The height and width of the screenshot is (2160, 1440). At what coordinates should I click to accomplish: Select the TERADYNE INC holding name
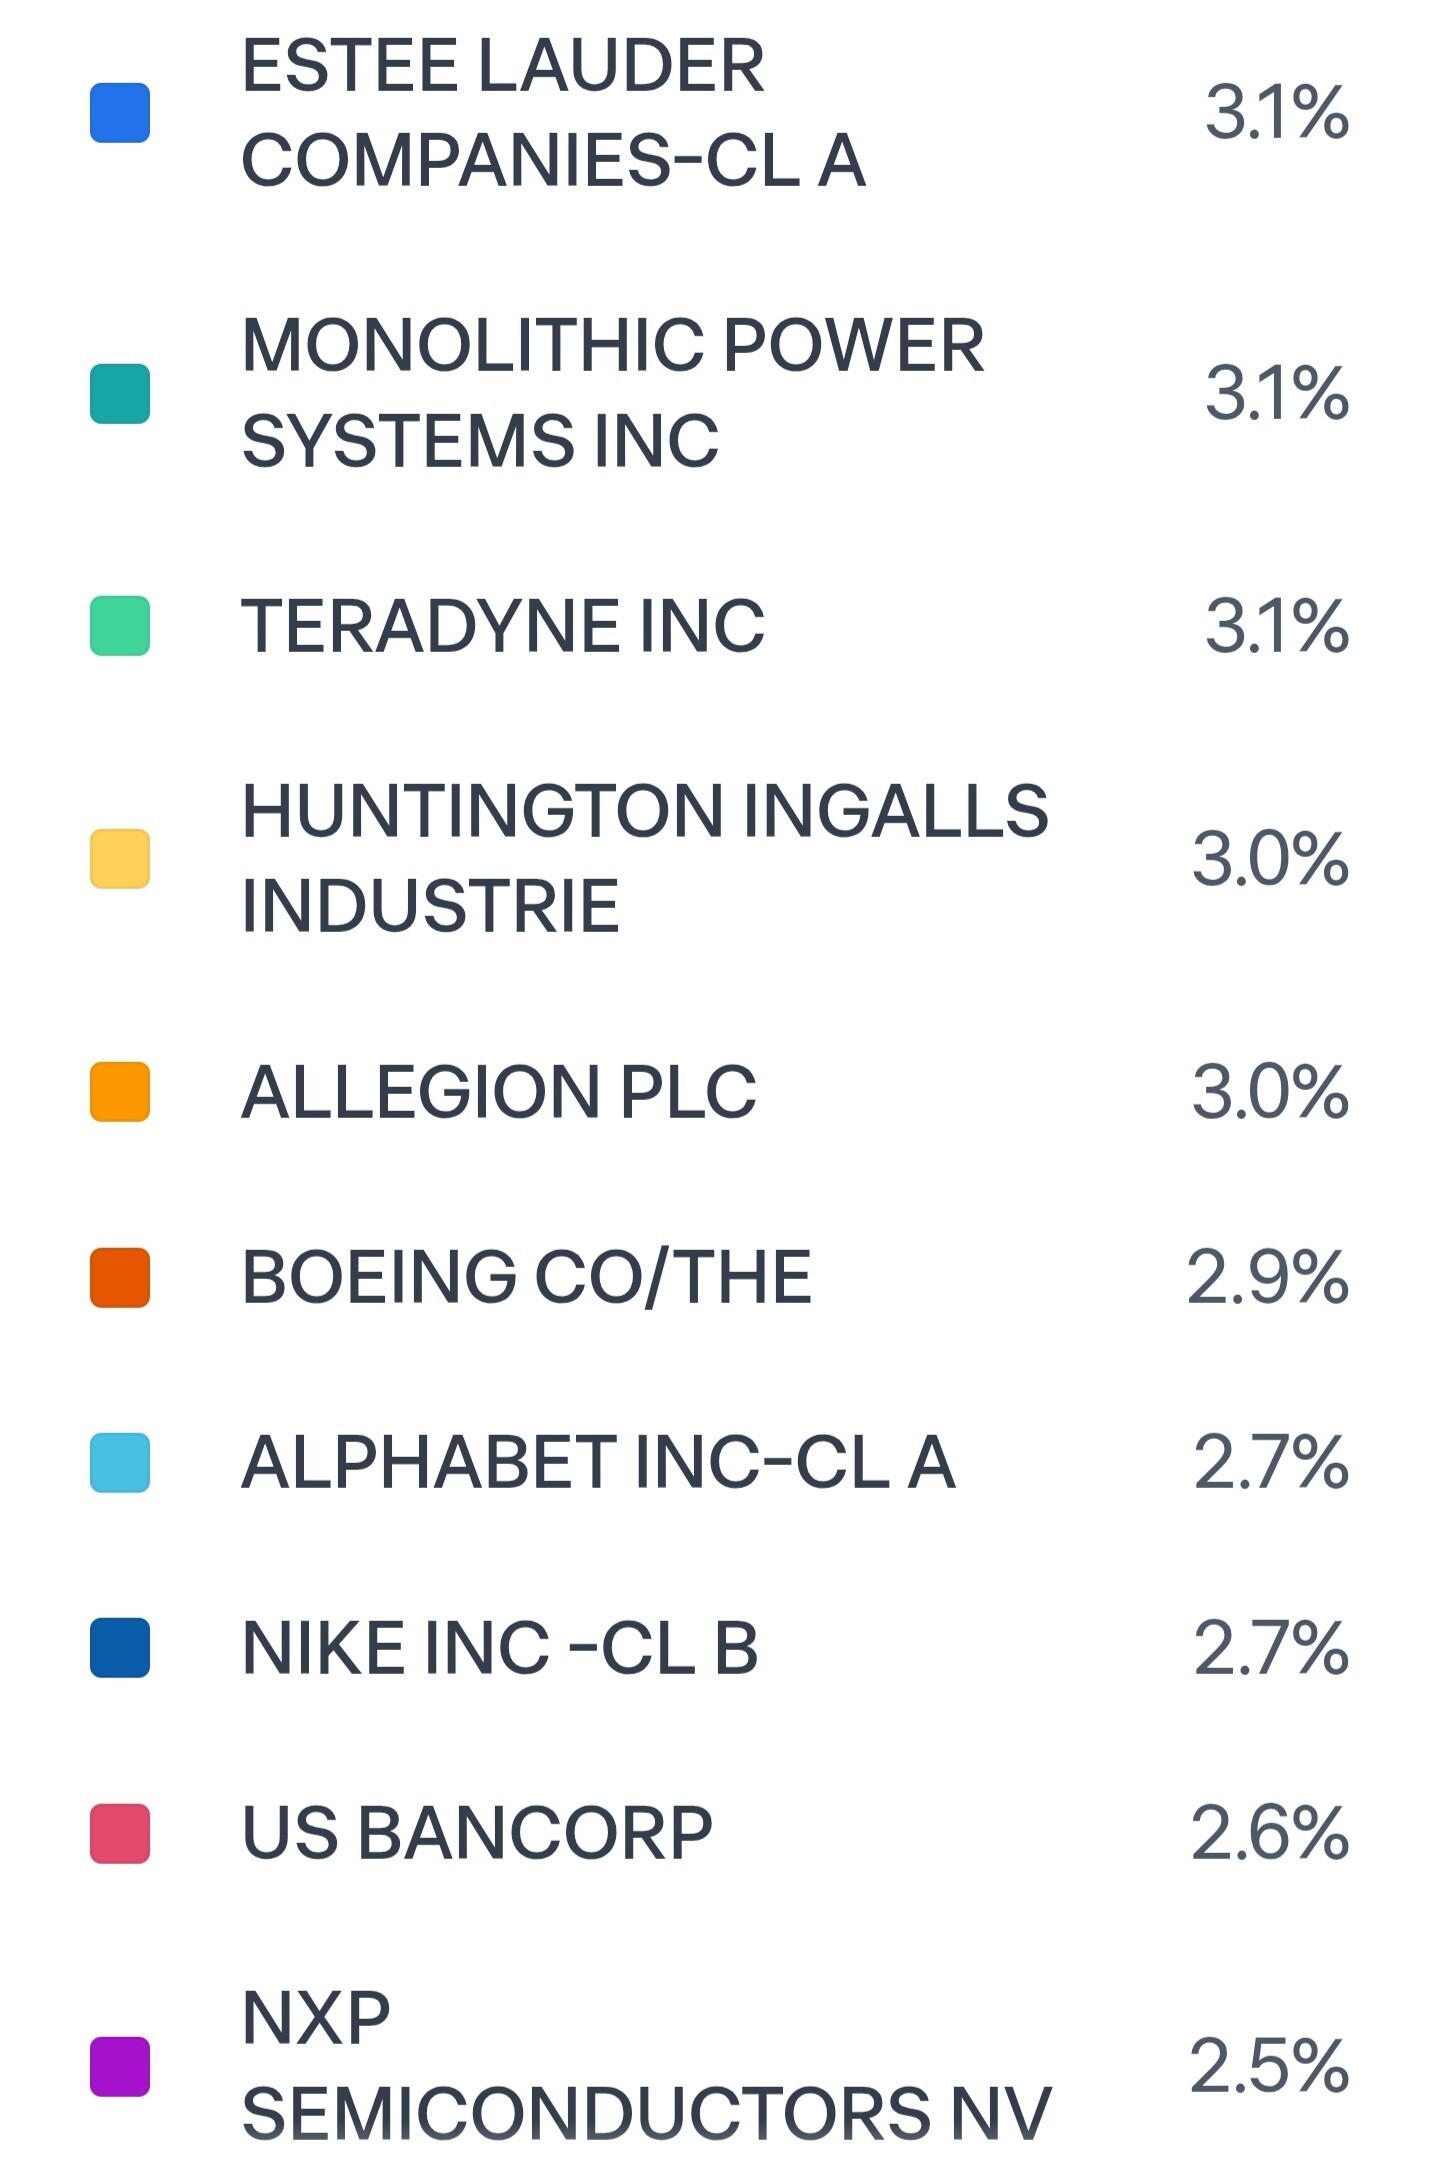pyautogui.click(x=503, y=627)
